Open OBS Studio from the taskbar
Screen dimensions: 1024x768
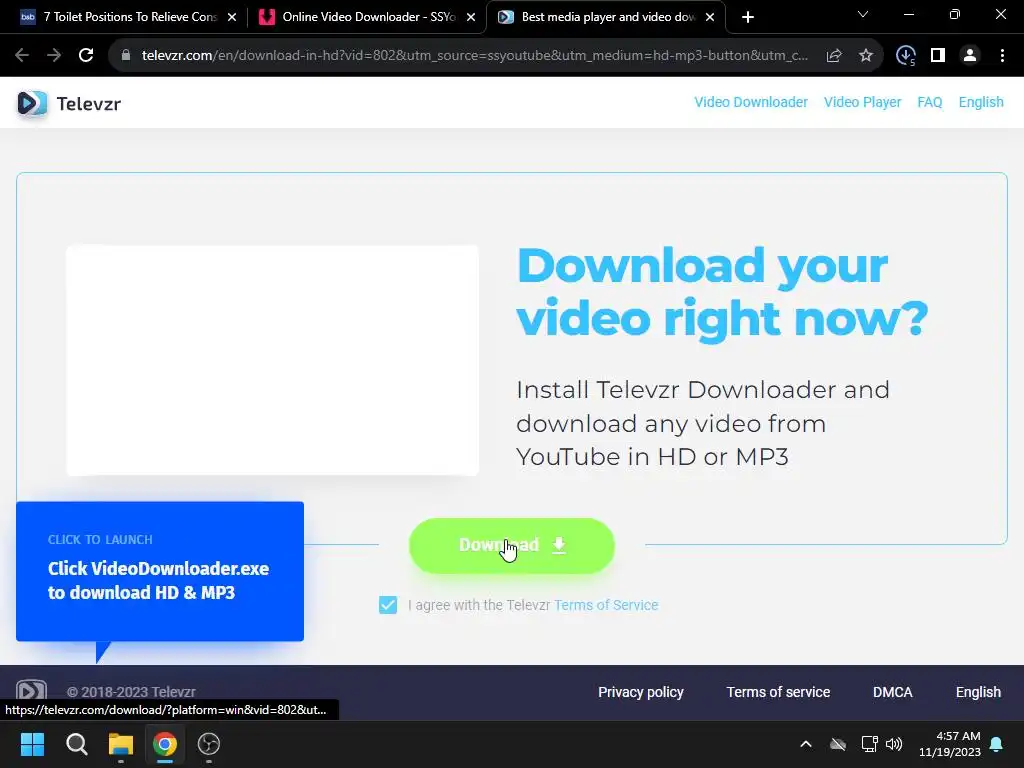pyautogui.click(x=209, y=744)
